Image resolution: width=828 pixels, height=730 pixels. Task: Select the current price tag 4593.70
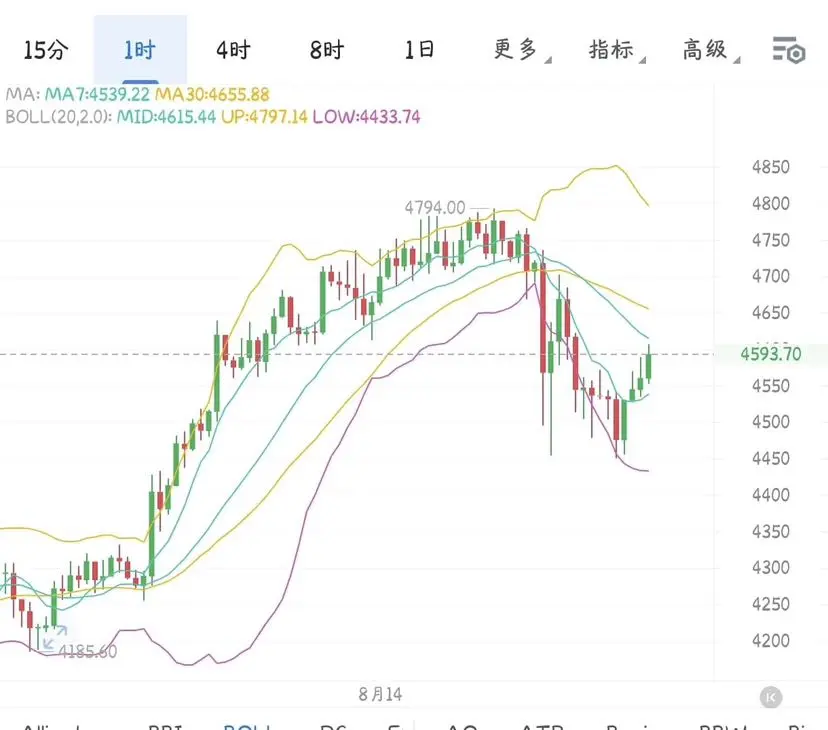[x=770, y=353]
